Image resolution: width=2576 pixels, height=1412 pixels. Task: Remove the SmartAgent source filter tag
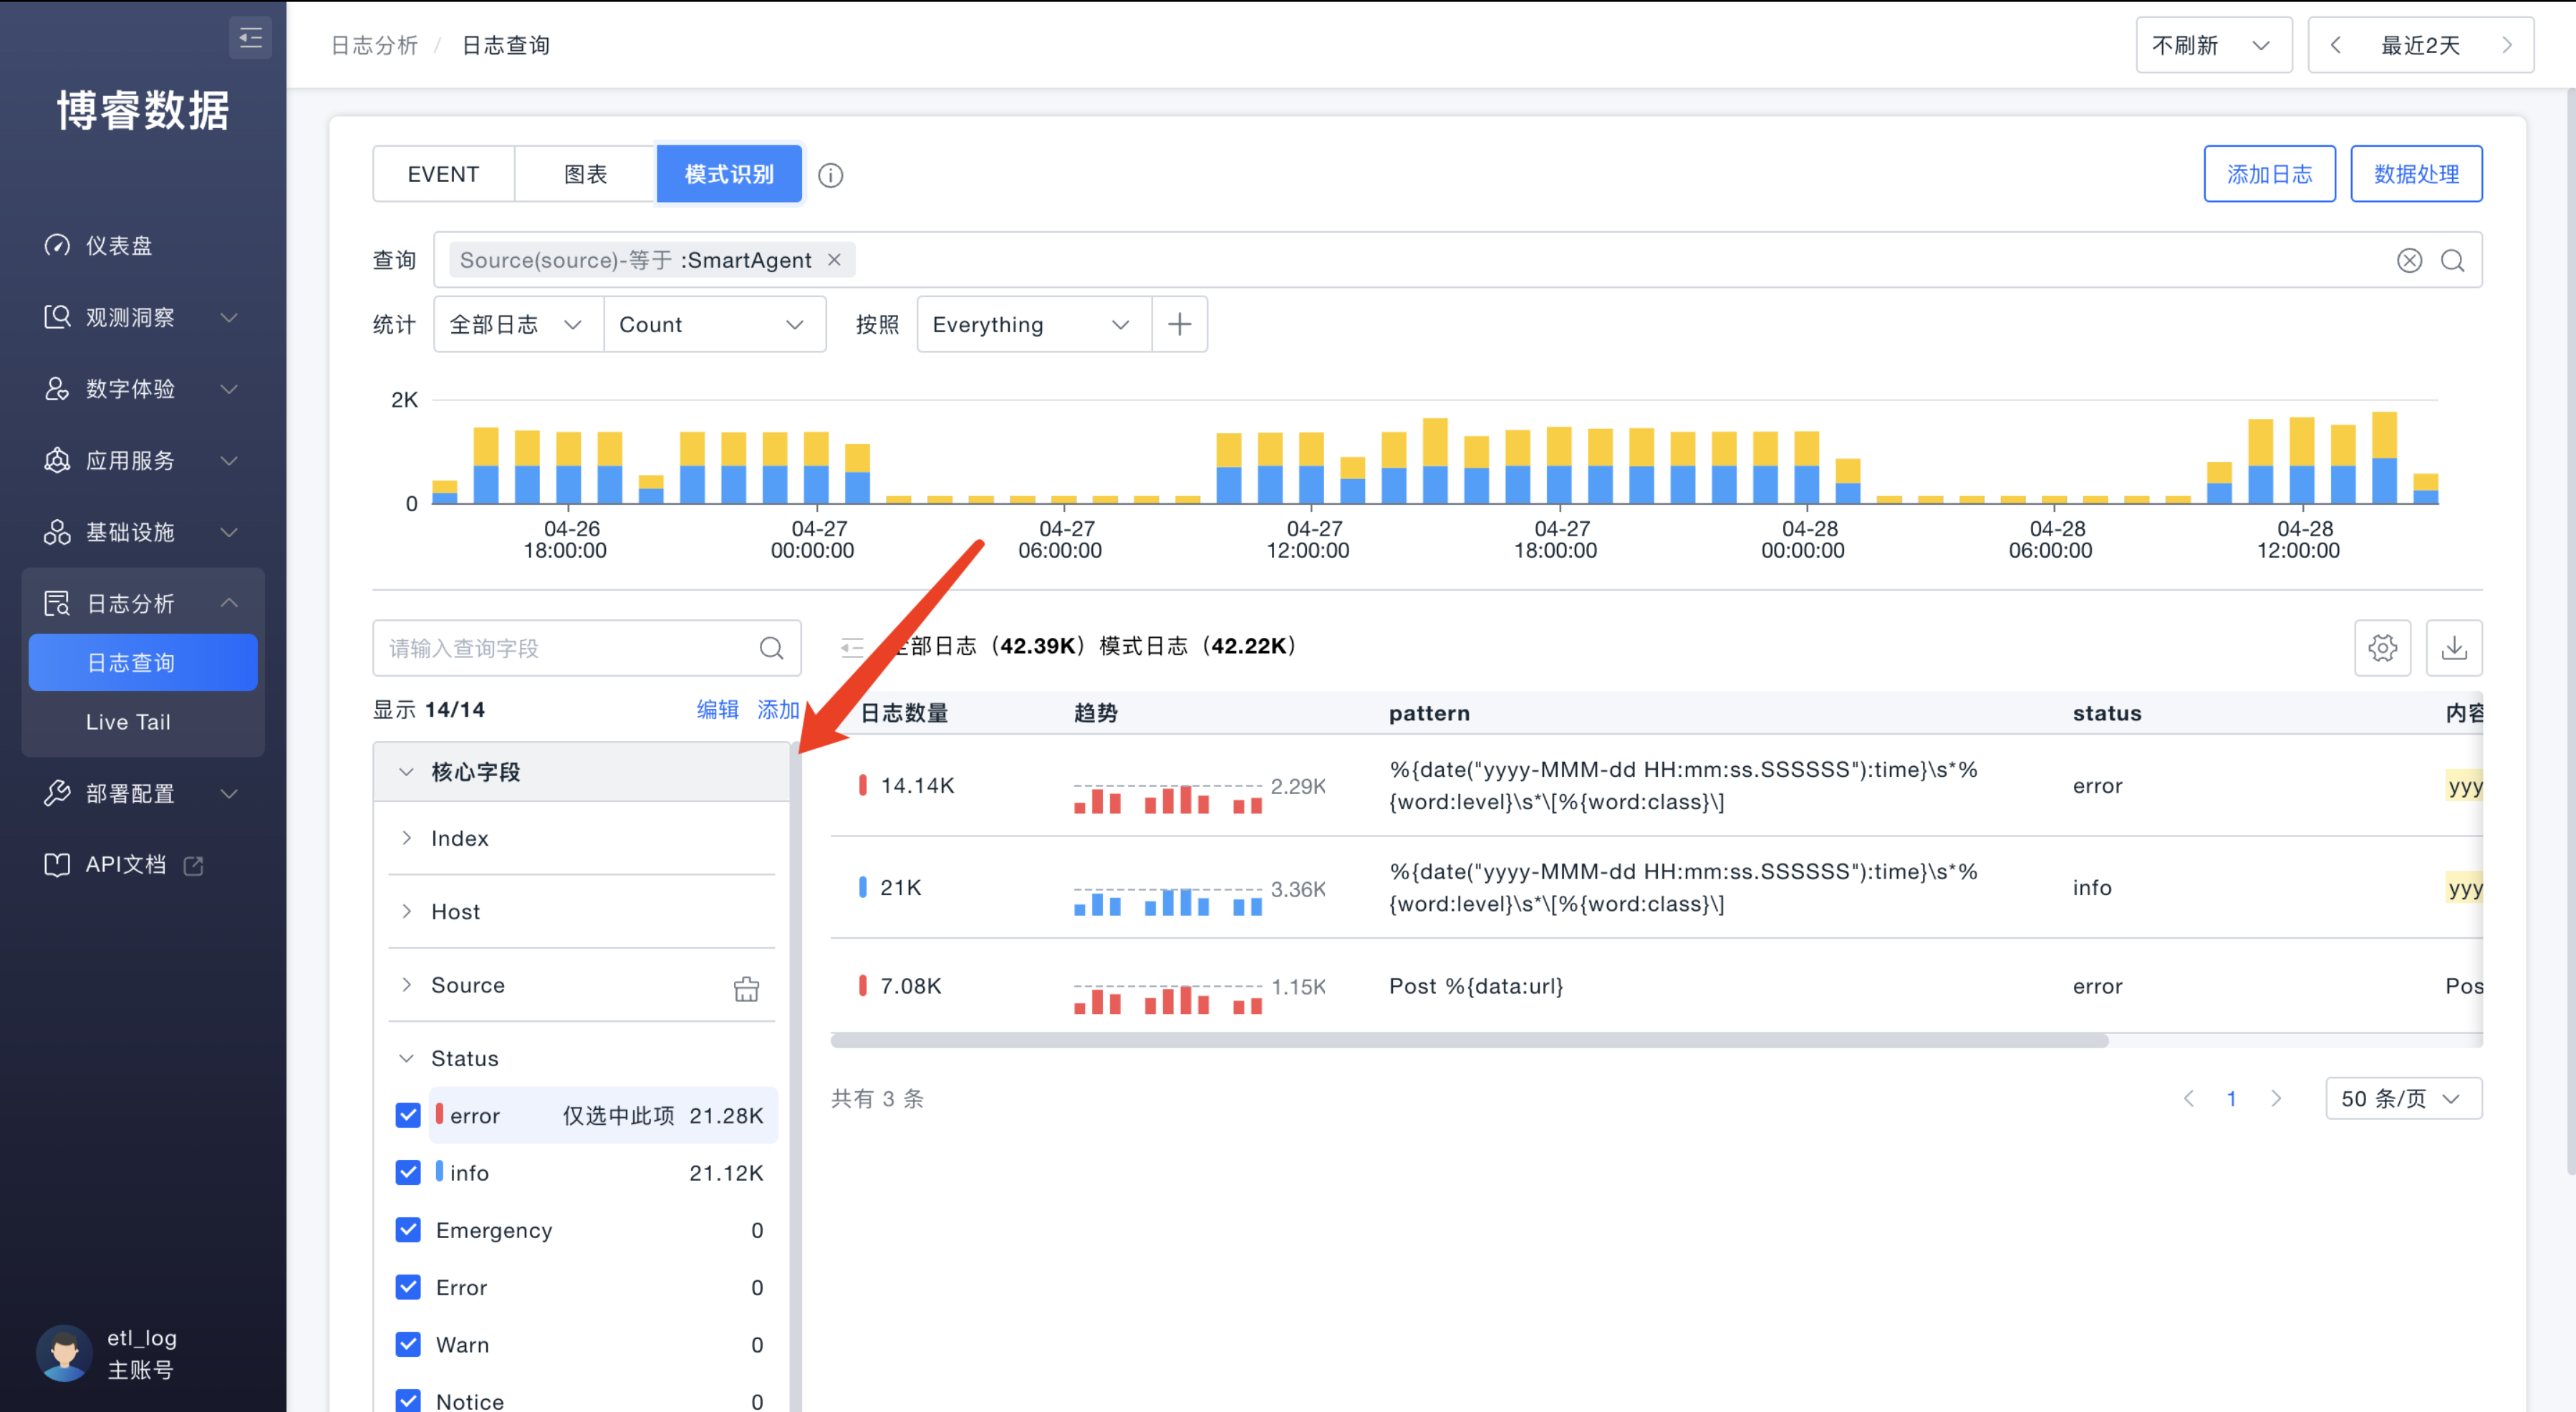click(x=834, y=260)
